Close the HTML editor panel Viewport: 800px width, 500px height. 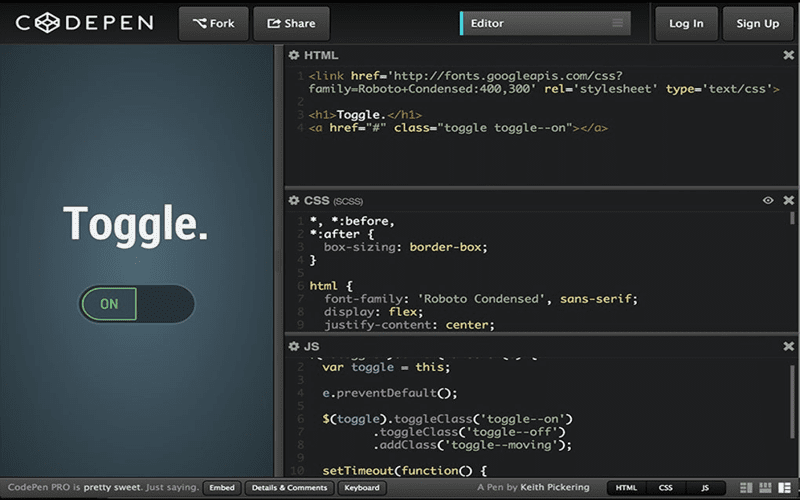[x=788, y=55]
